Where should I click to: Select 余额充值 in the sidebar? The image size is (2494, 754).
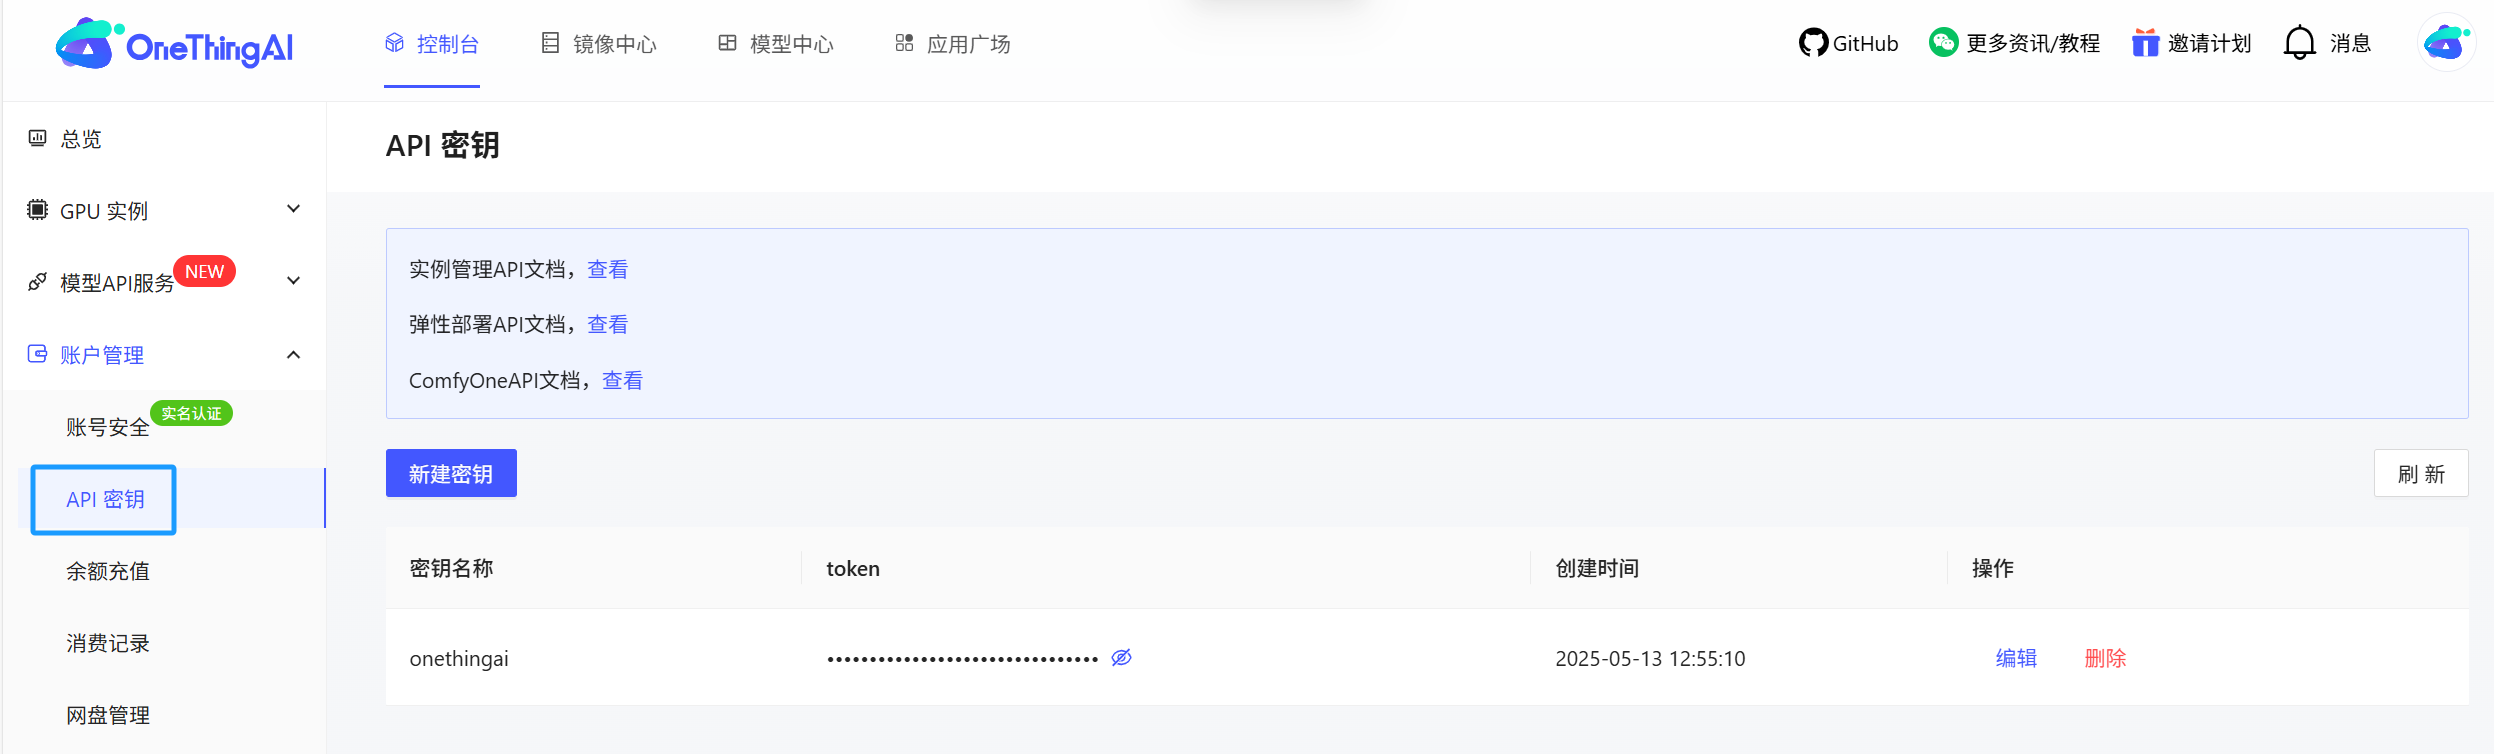(x=108, y=571)
